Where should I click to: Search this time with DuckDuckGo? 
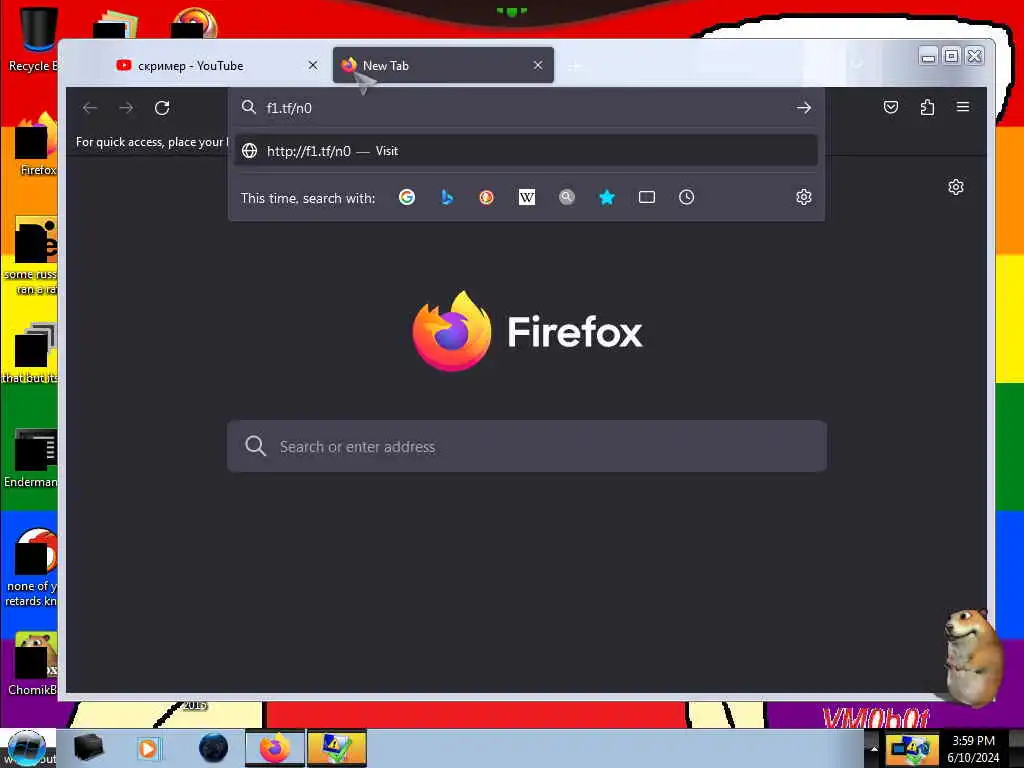(487, 197)
